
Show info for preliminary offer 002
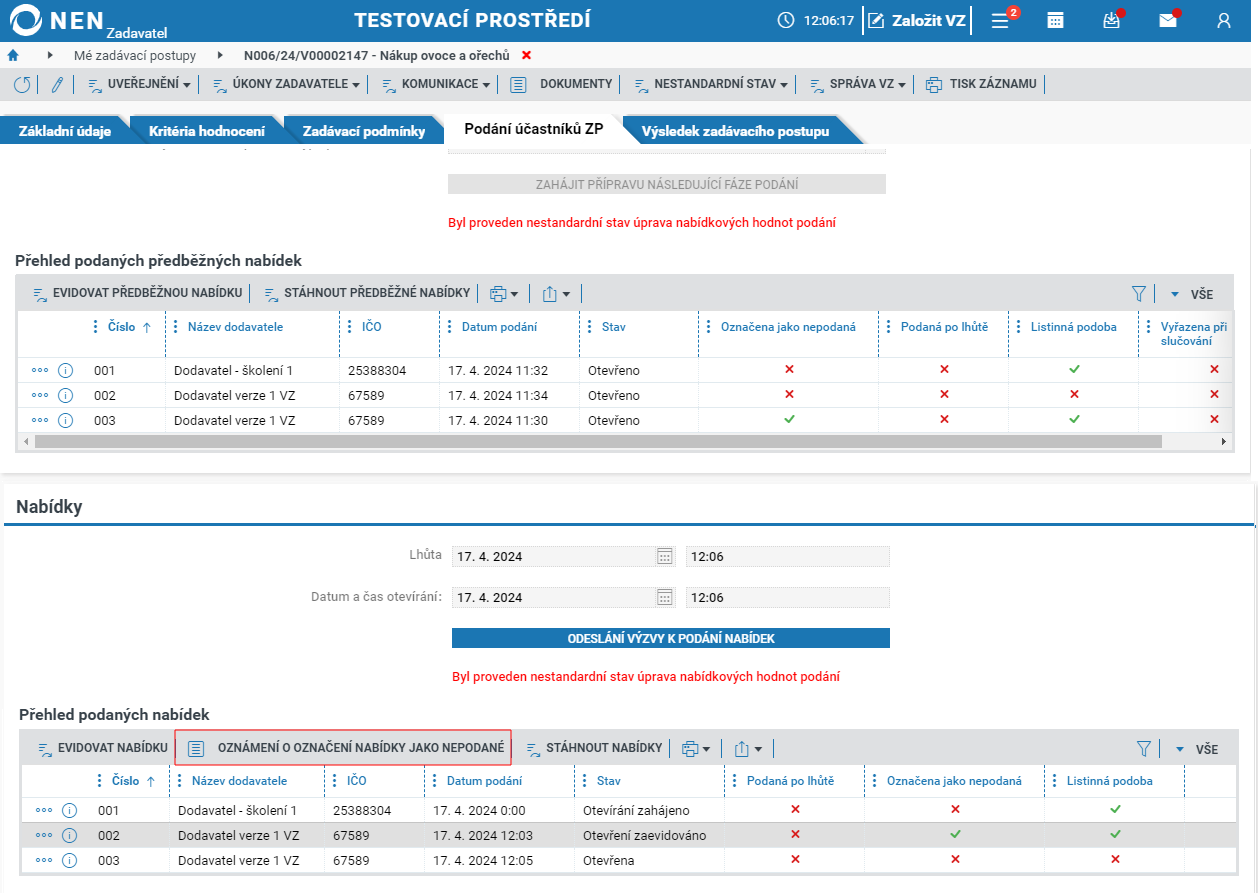tap(66, 395)
